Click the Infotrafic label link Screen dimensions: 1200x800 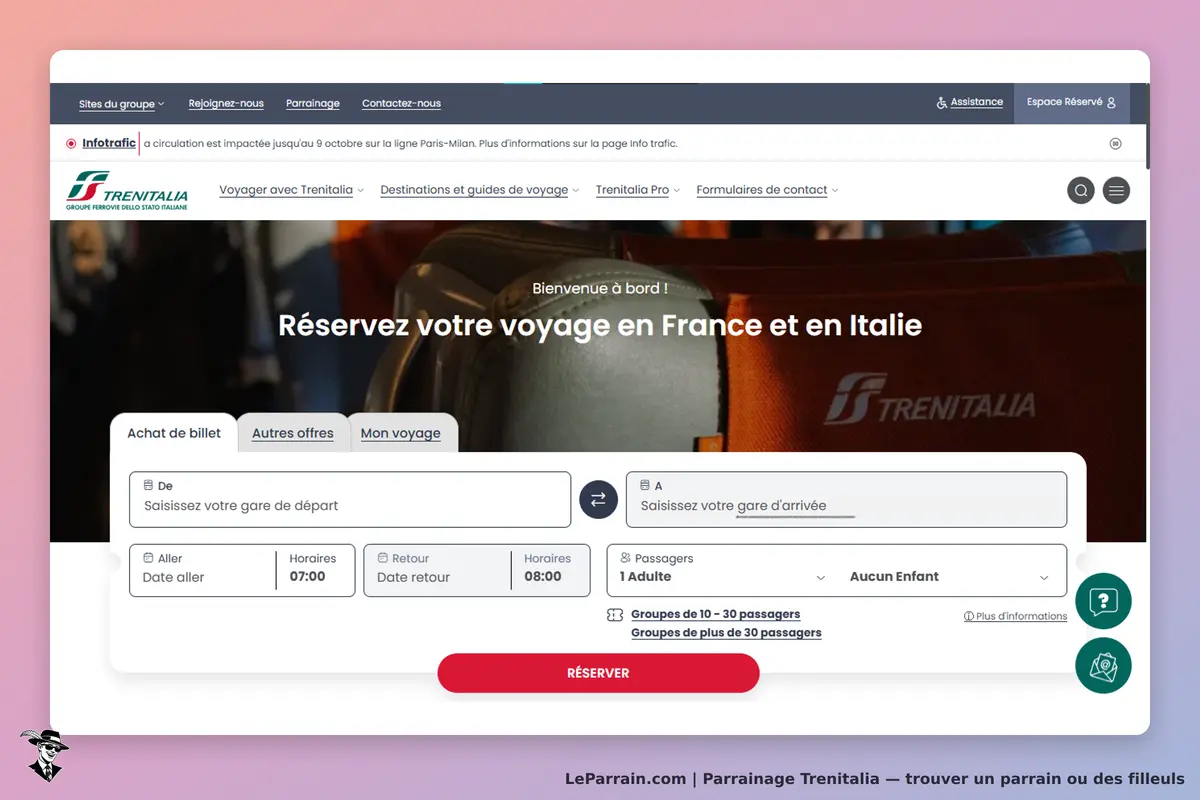109,143
